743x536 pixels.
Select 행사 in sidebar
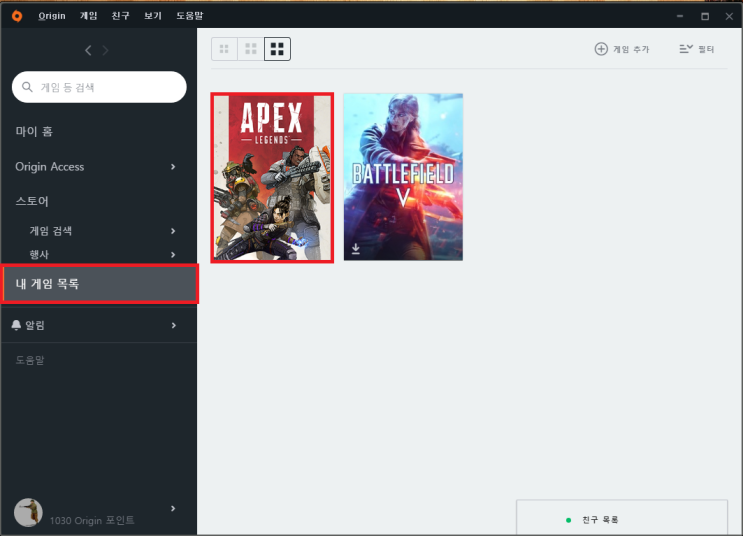pos(39,254)
